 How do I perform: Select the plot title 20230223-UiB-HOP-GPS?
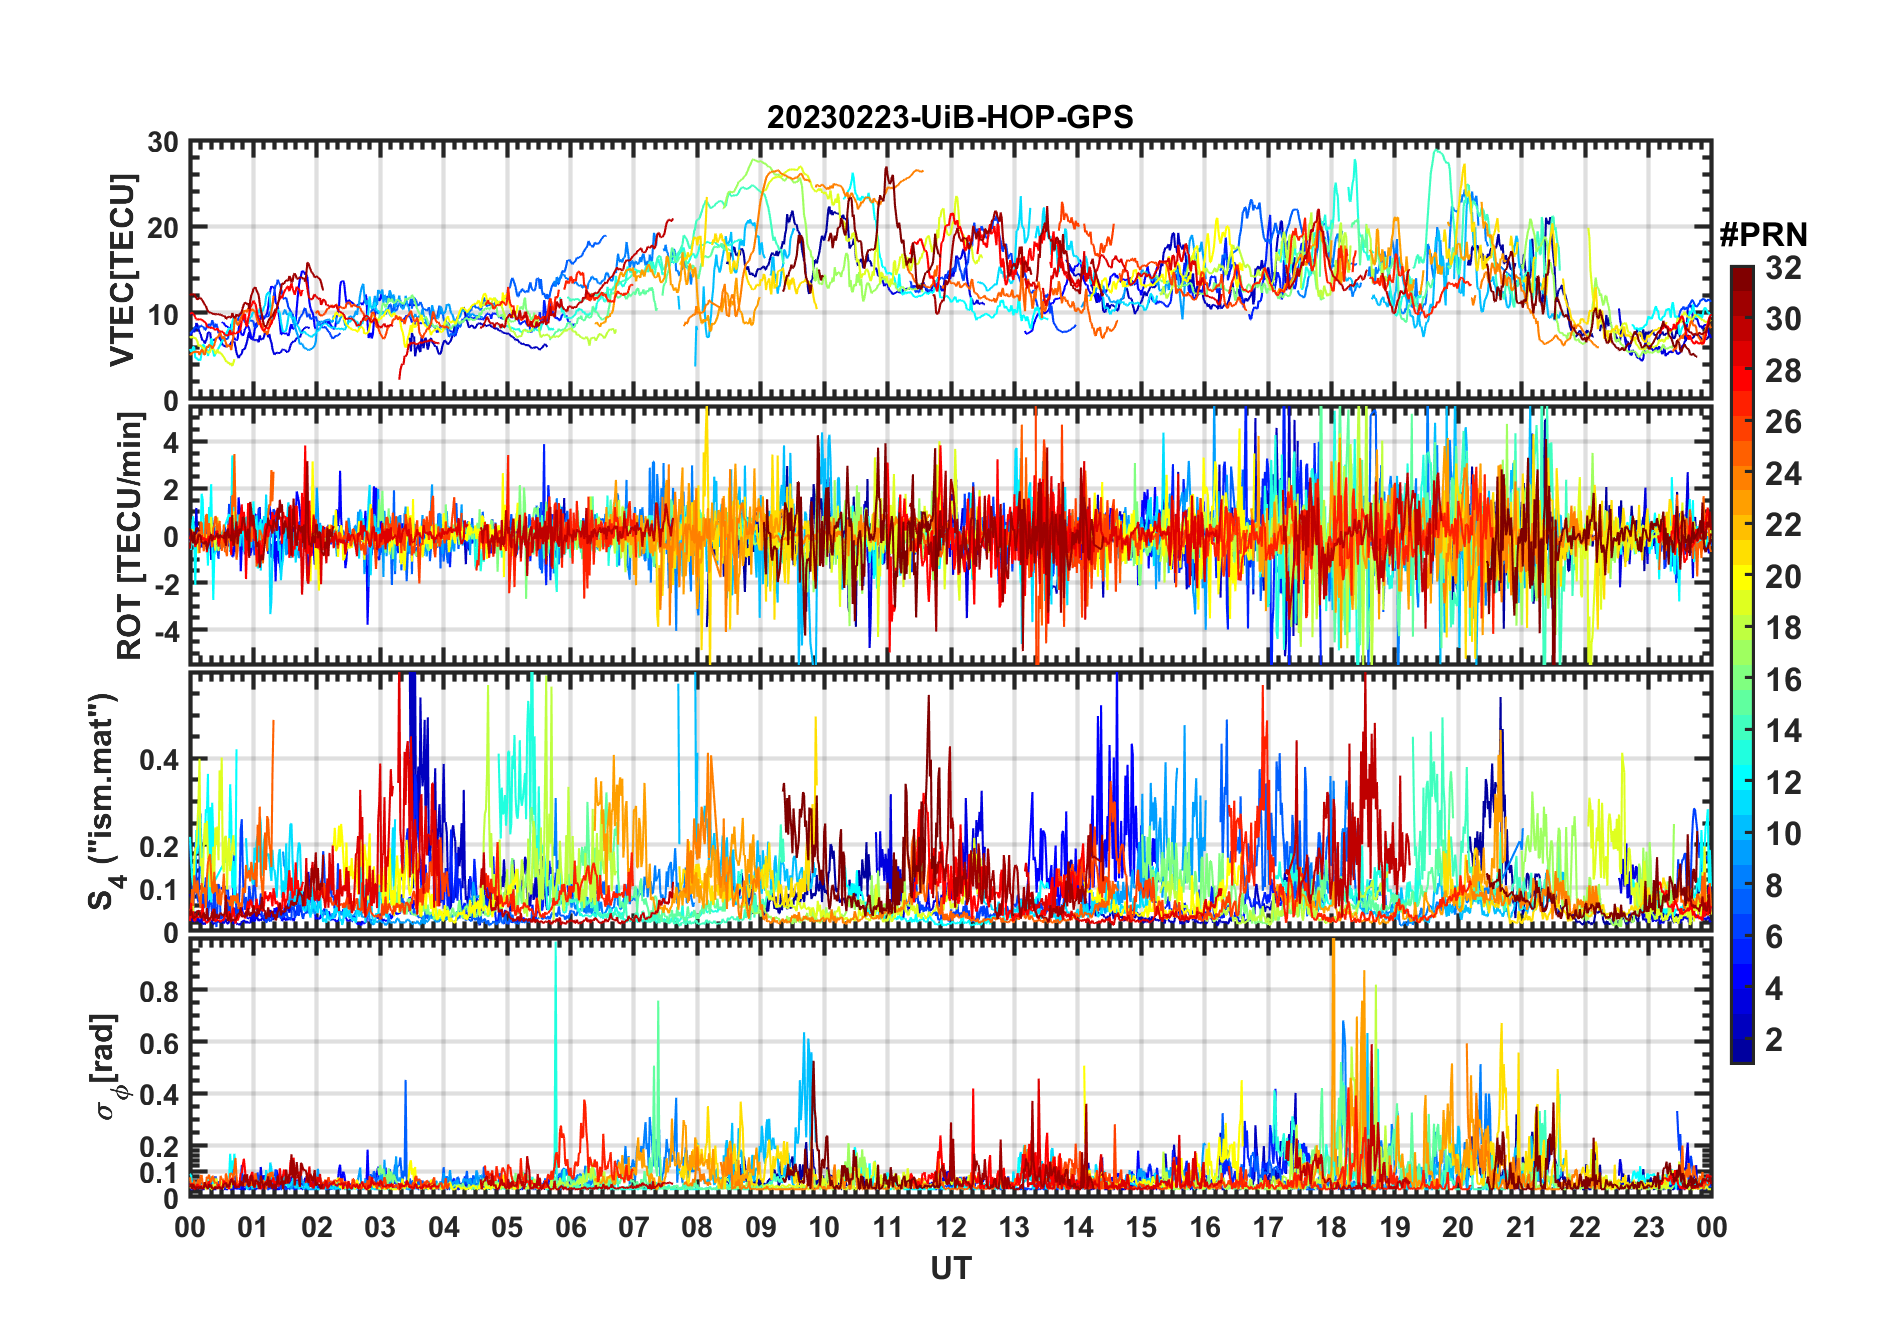tap(950, 118)
